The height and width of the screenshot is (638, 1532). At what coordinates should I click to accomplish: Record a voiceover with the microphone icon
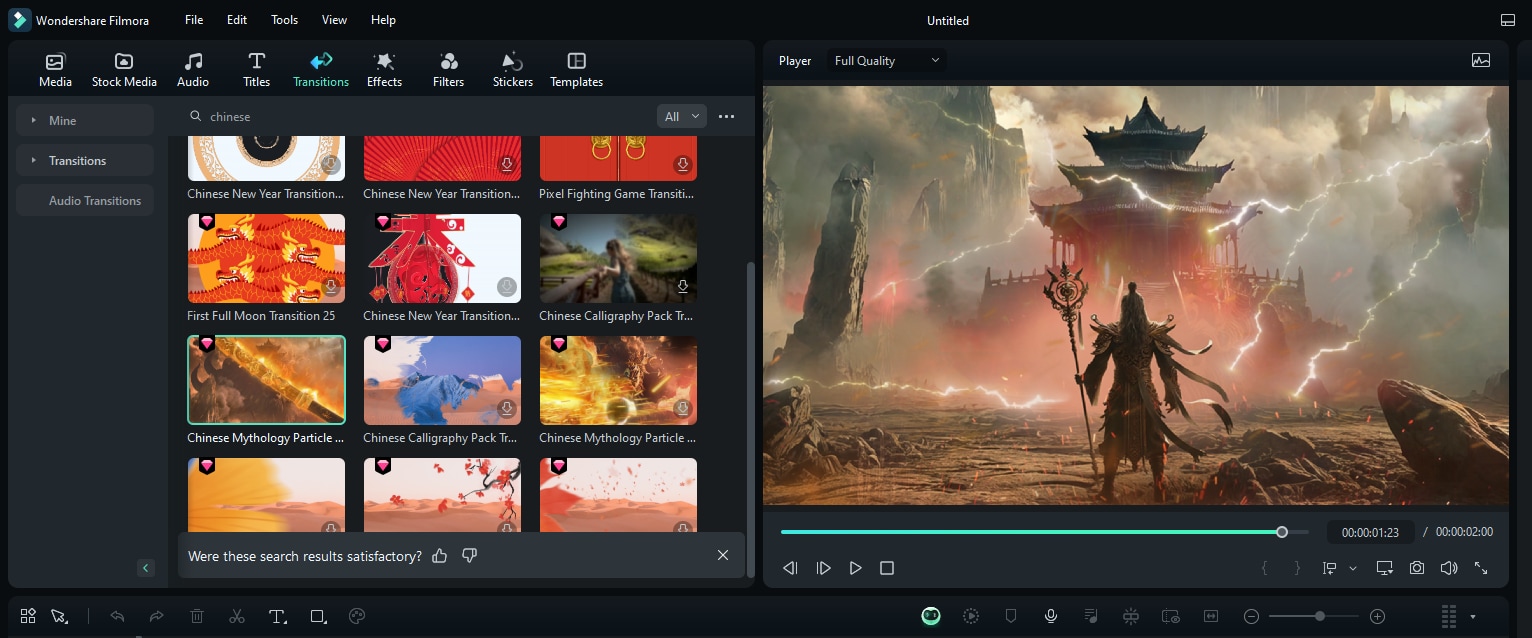[1050, 616]
